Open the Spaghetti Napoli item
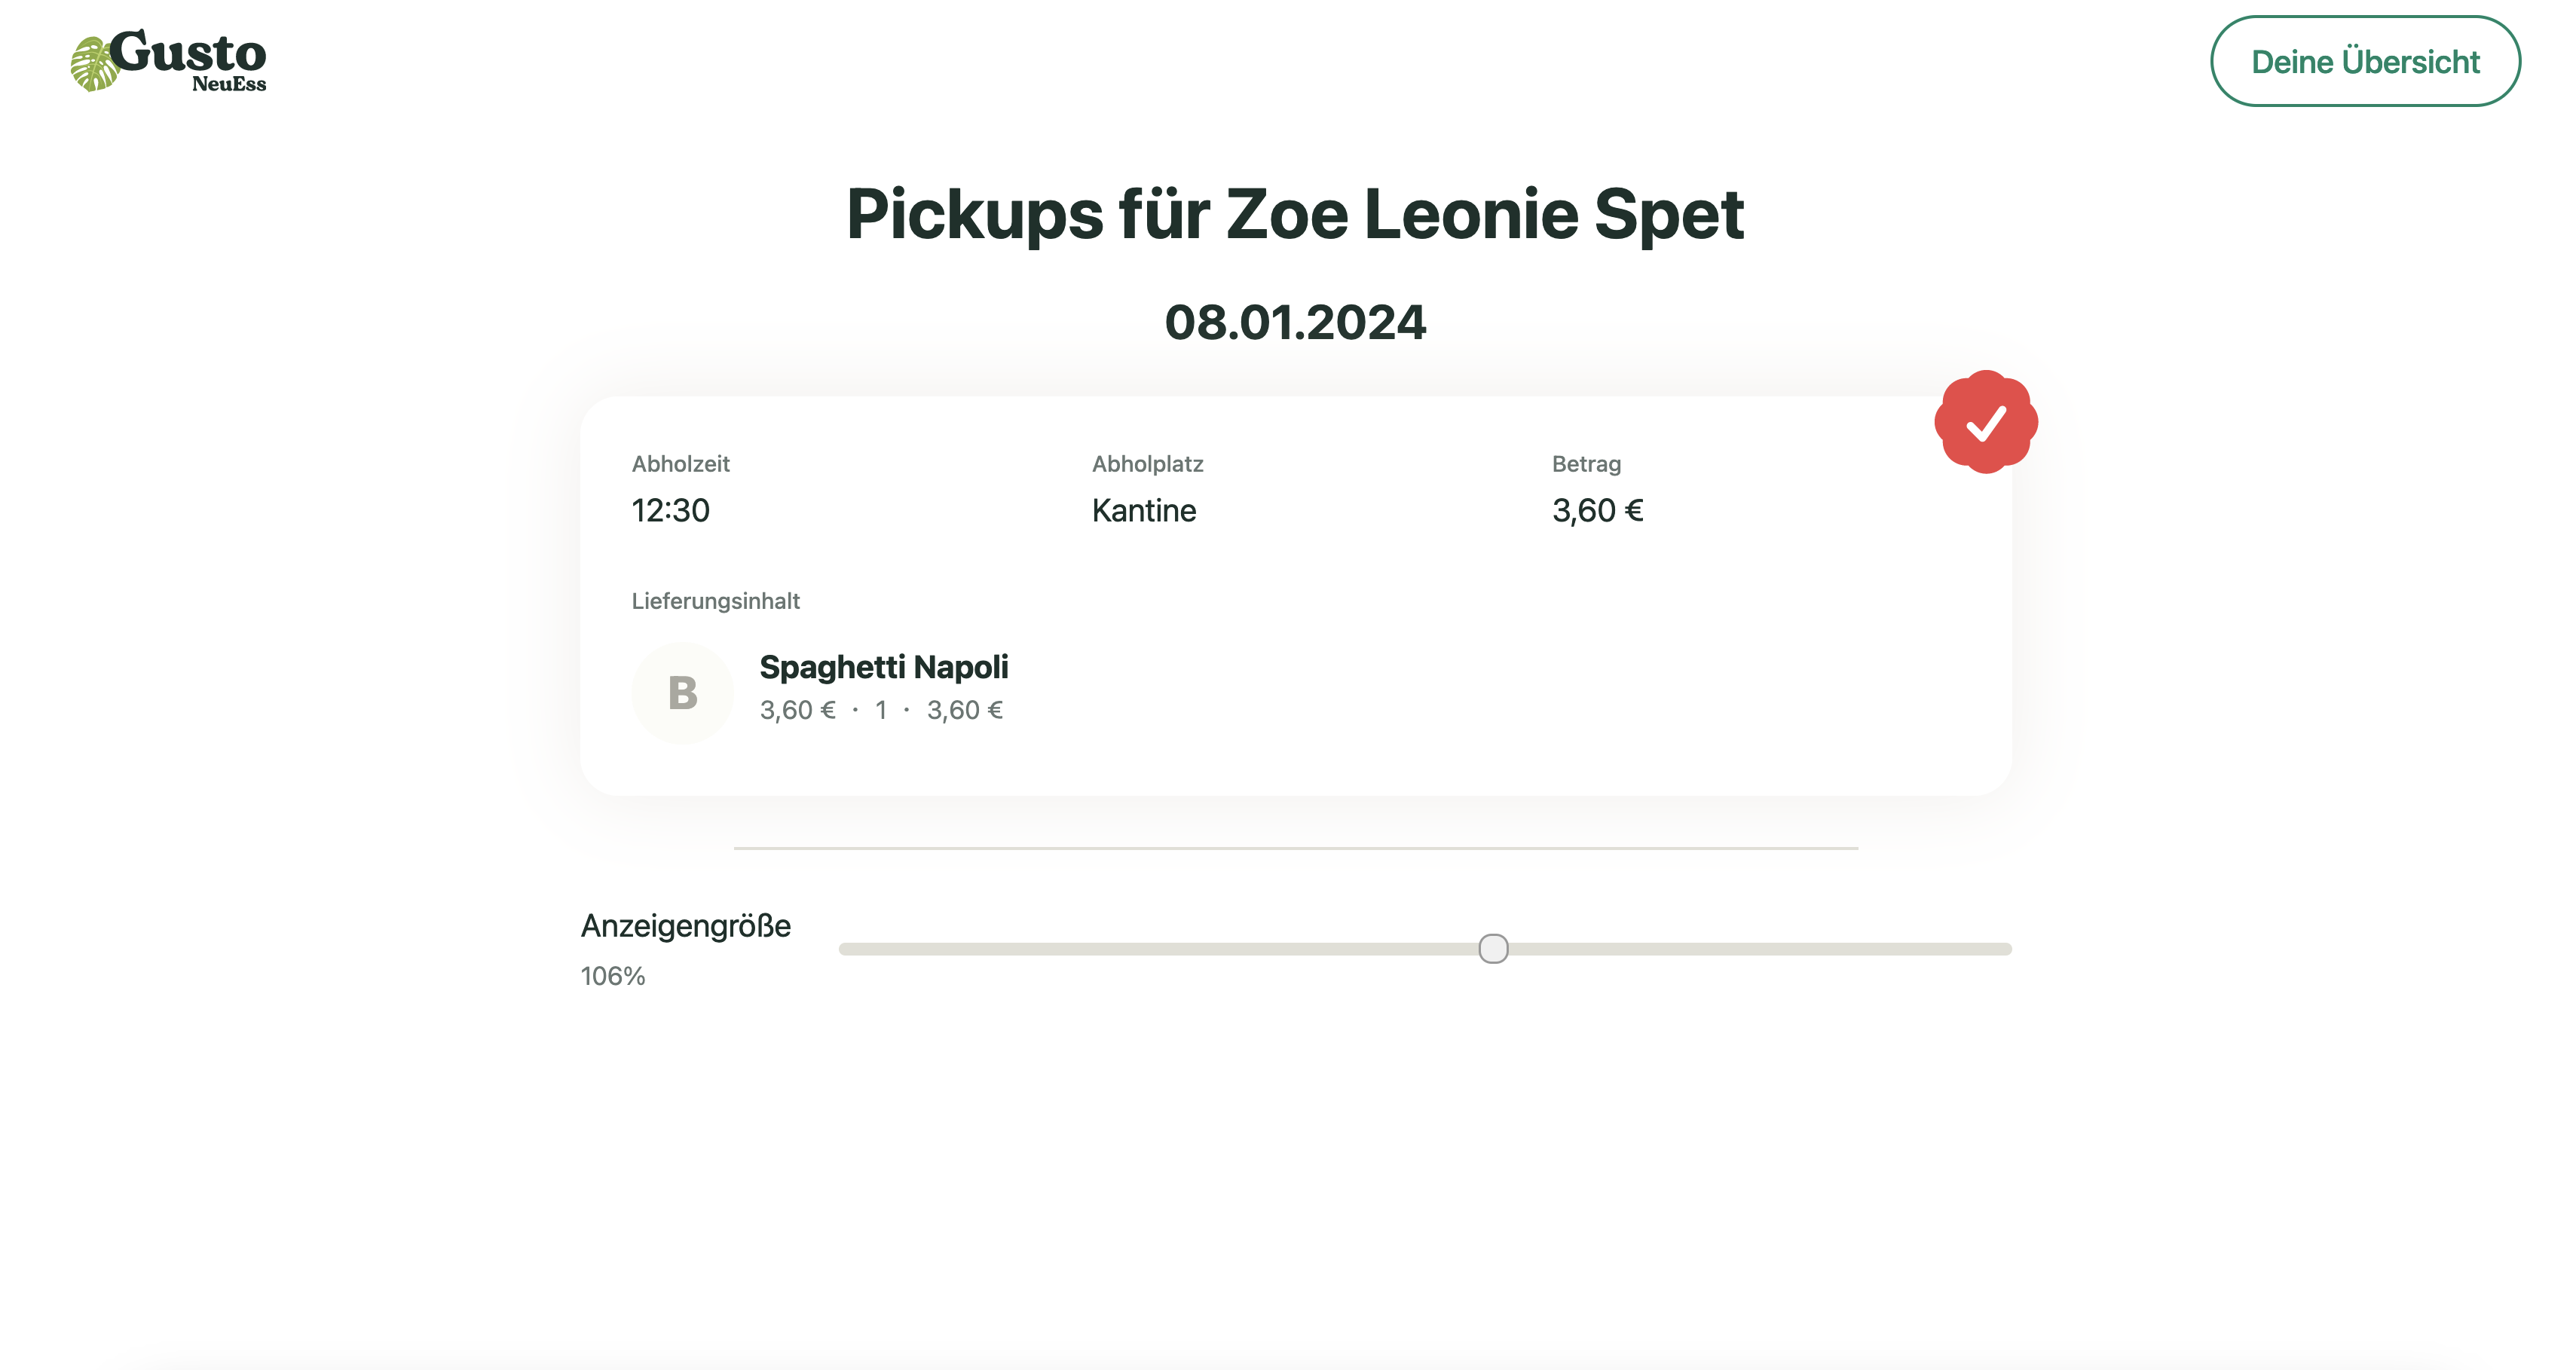The image size is (2576, 1370). [x=883, y=667]
